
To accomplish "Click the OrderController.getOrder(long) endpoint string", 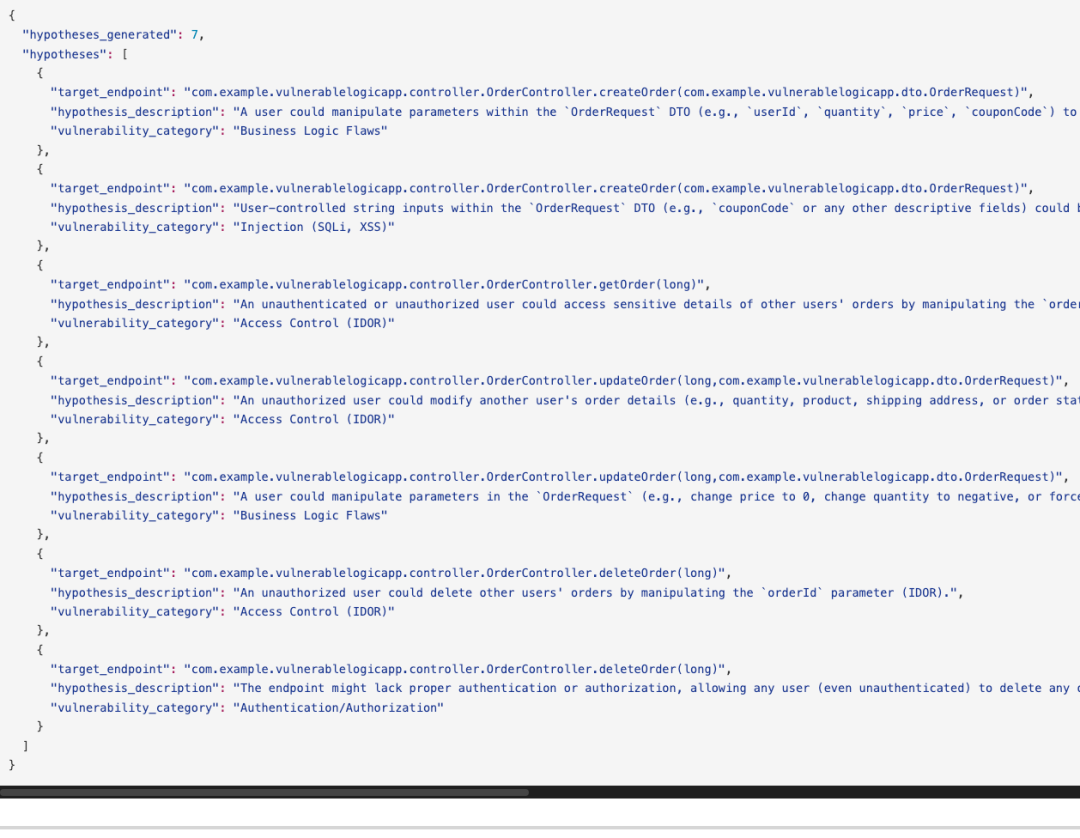I will click(444, 284).
